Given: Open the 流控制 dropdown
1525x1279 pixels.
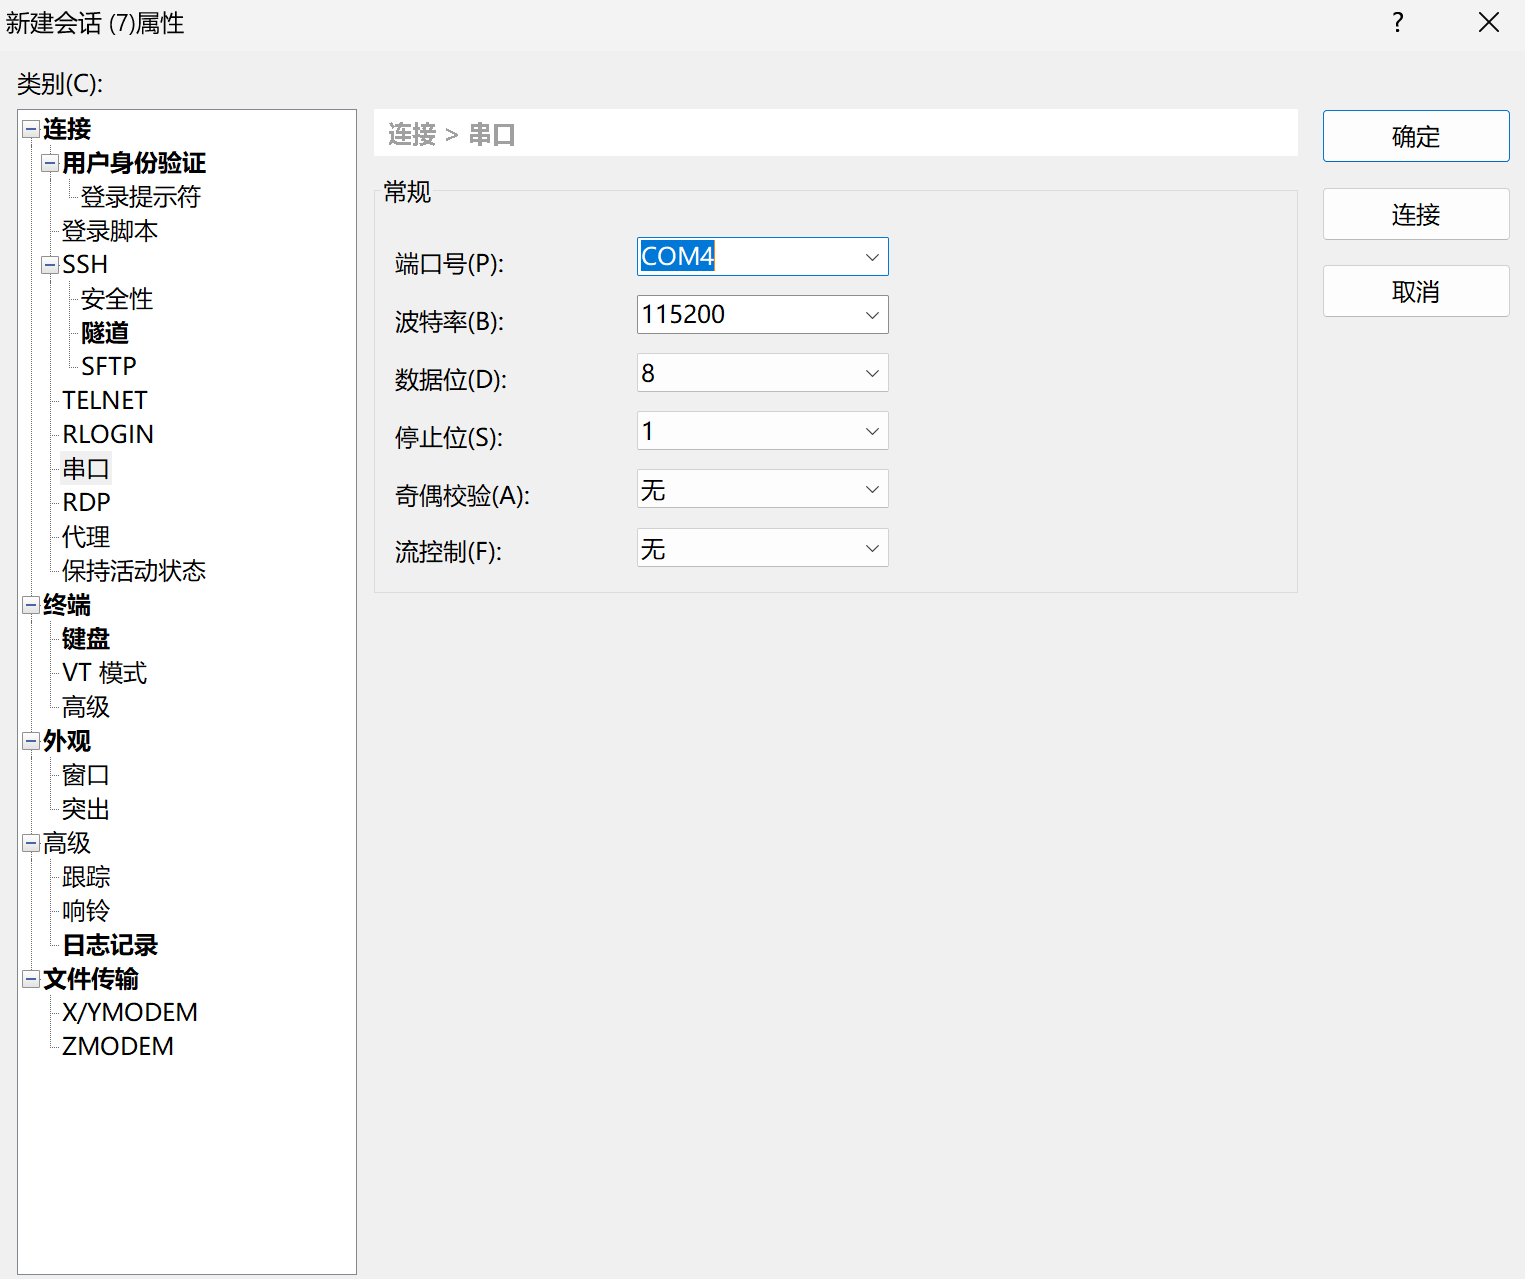Looking at the screenshot, I should [871, 548].
